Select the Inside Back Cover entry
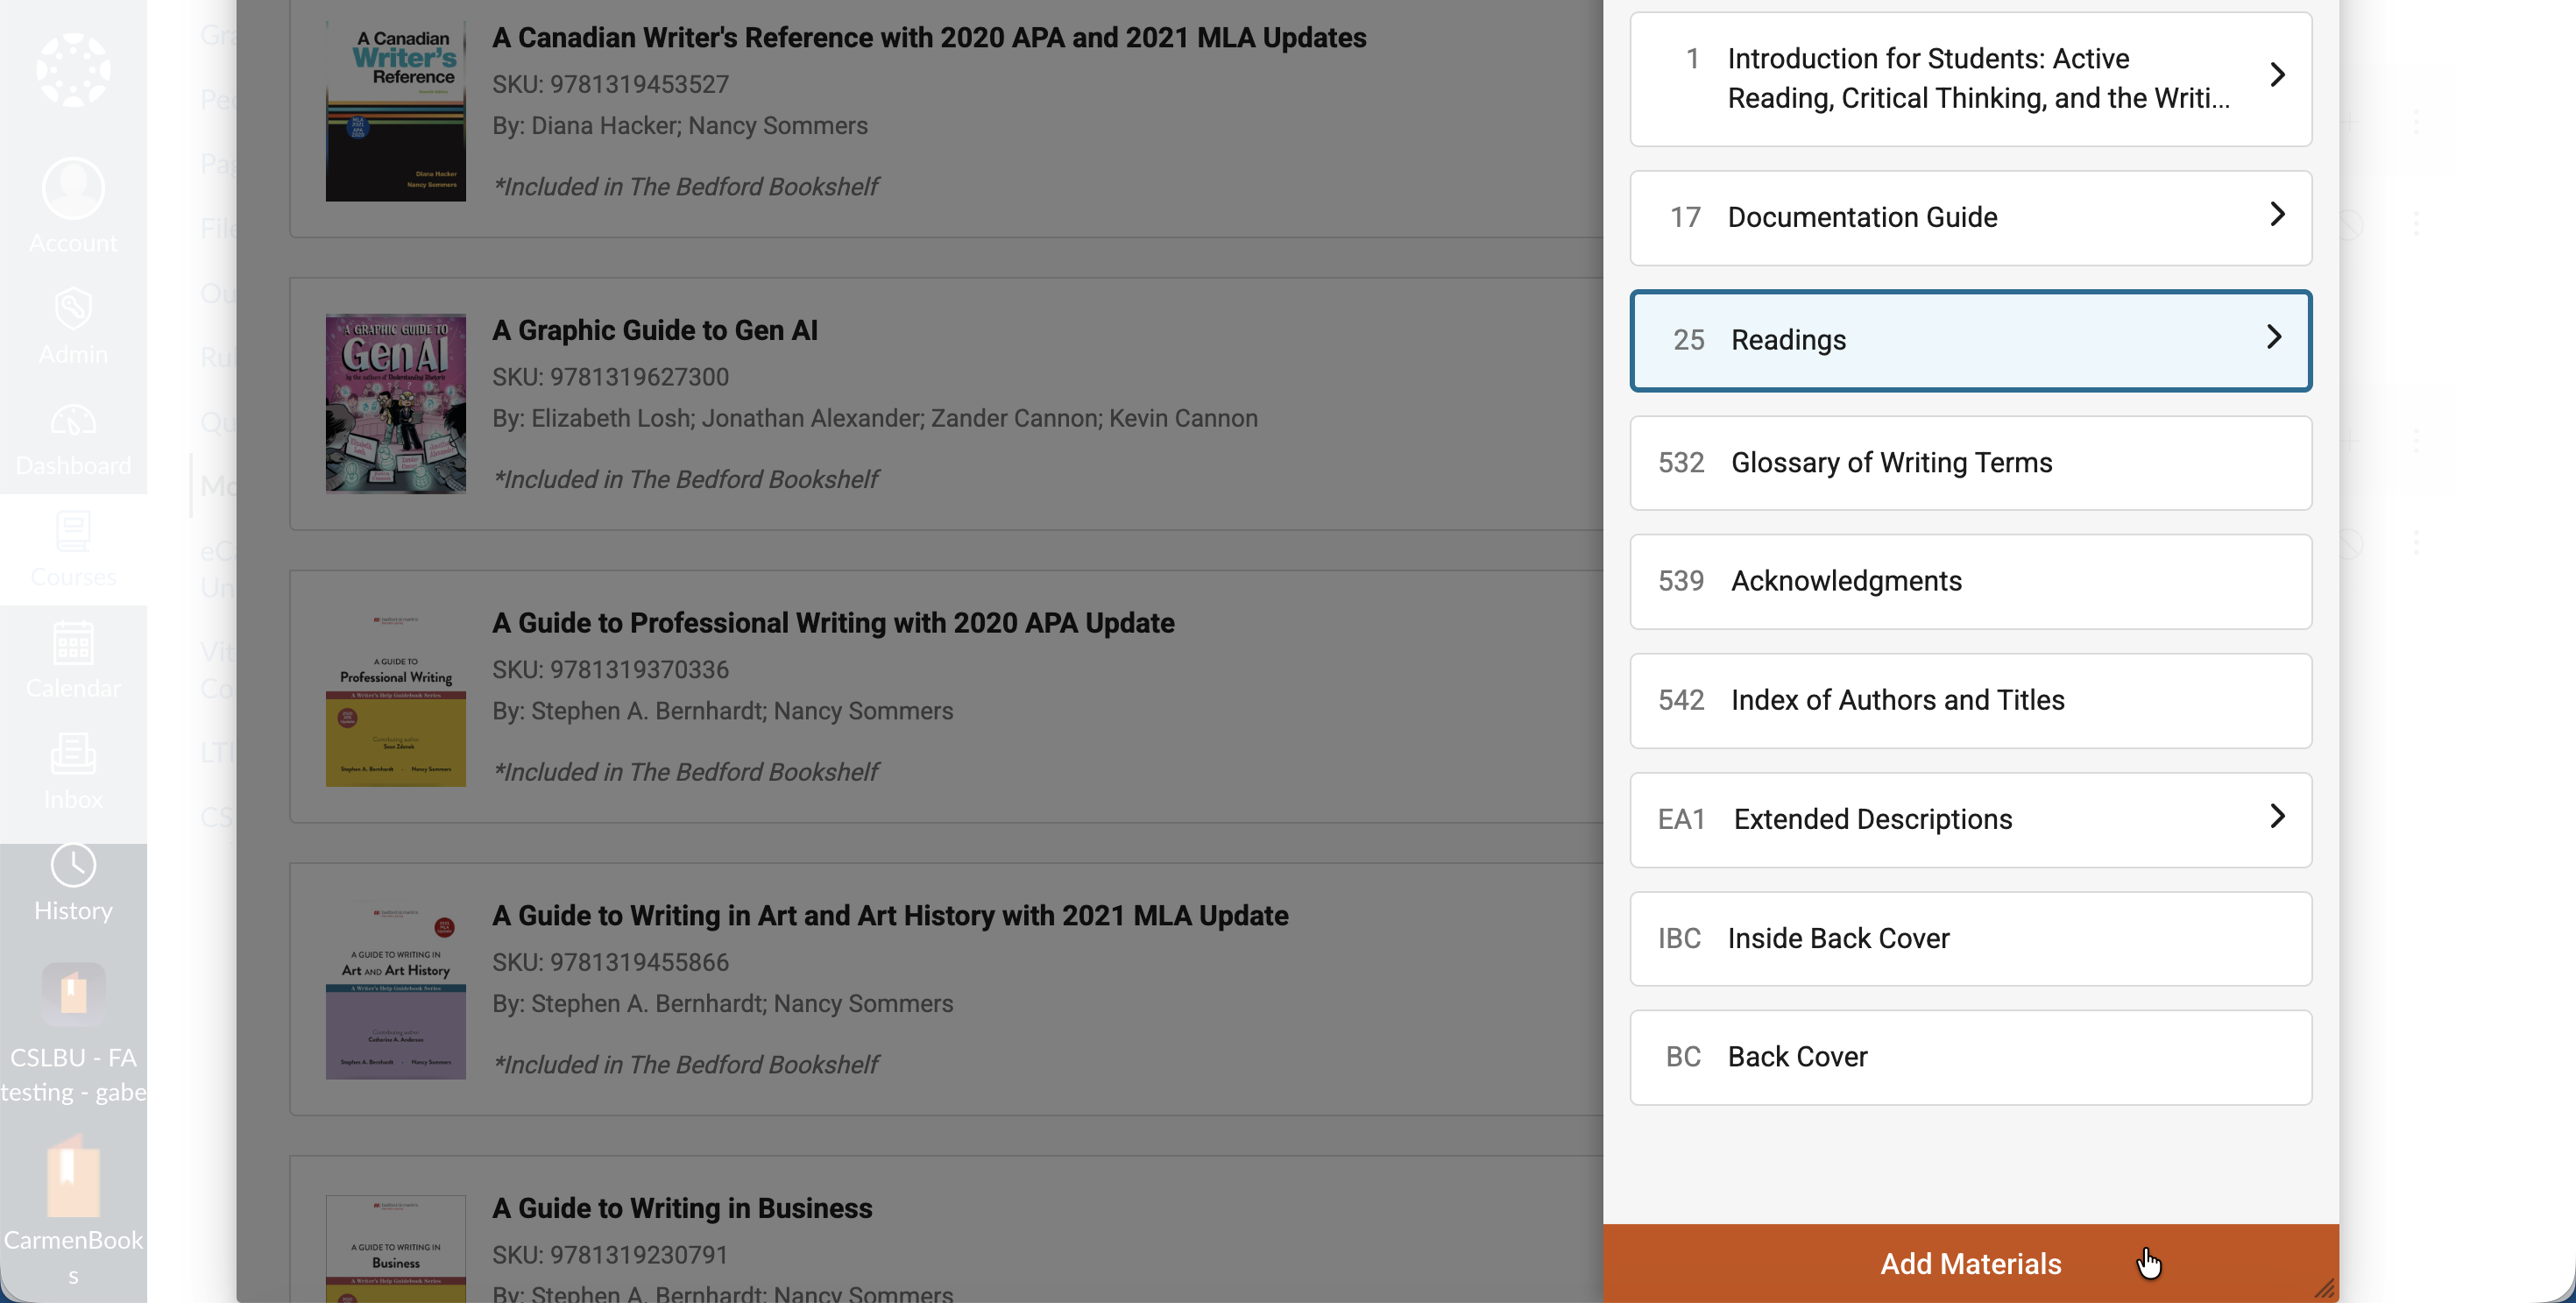Screen dimensions: 2576x1303 click(x=1970, y=938)
